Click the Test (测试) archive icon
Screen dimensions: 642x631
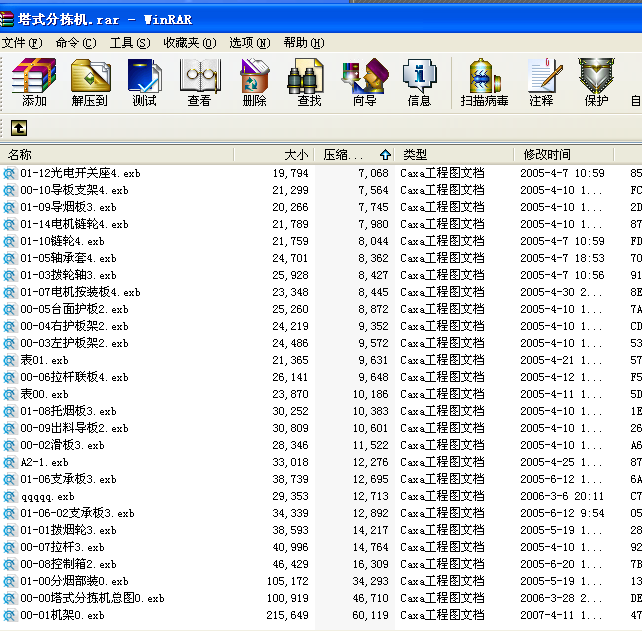145,76
